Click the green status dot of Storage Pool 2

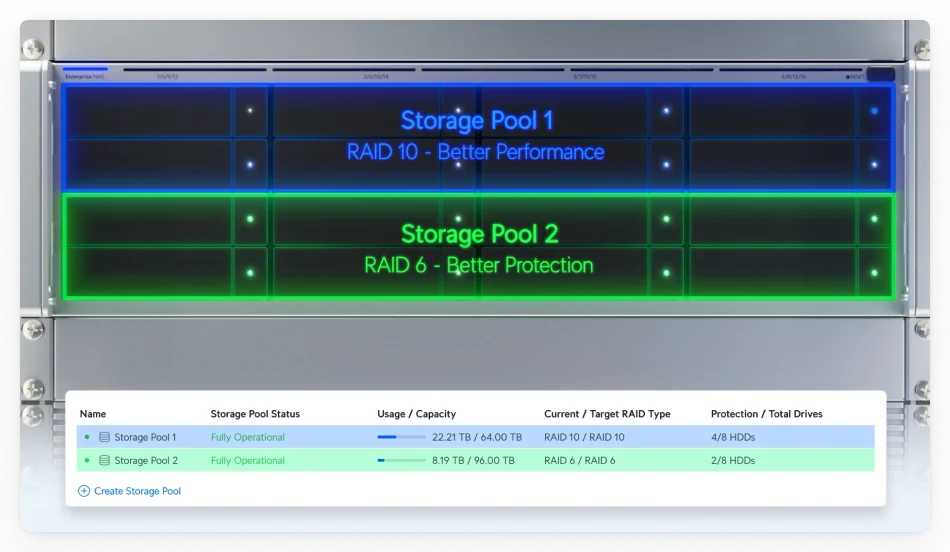(87, 461)
